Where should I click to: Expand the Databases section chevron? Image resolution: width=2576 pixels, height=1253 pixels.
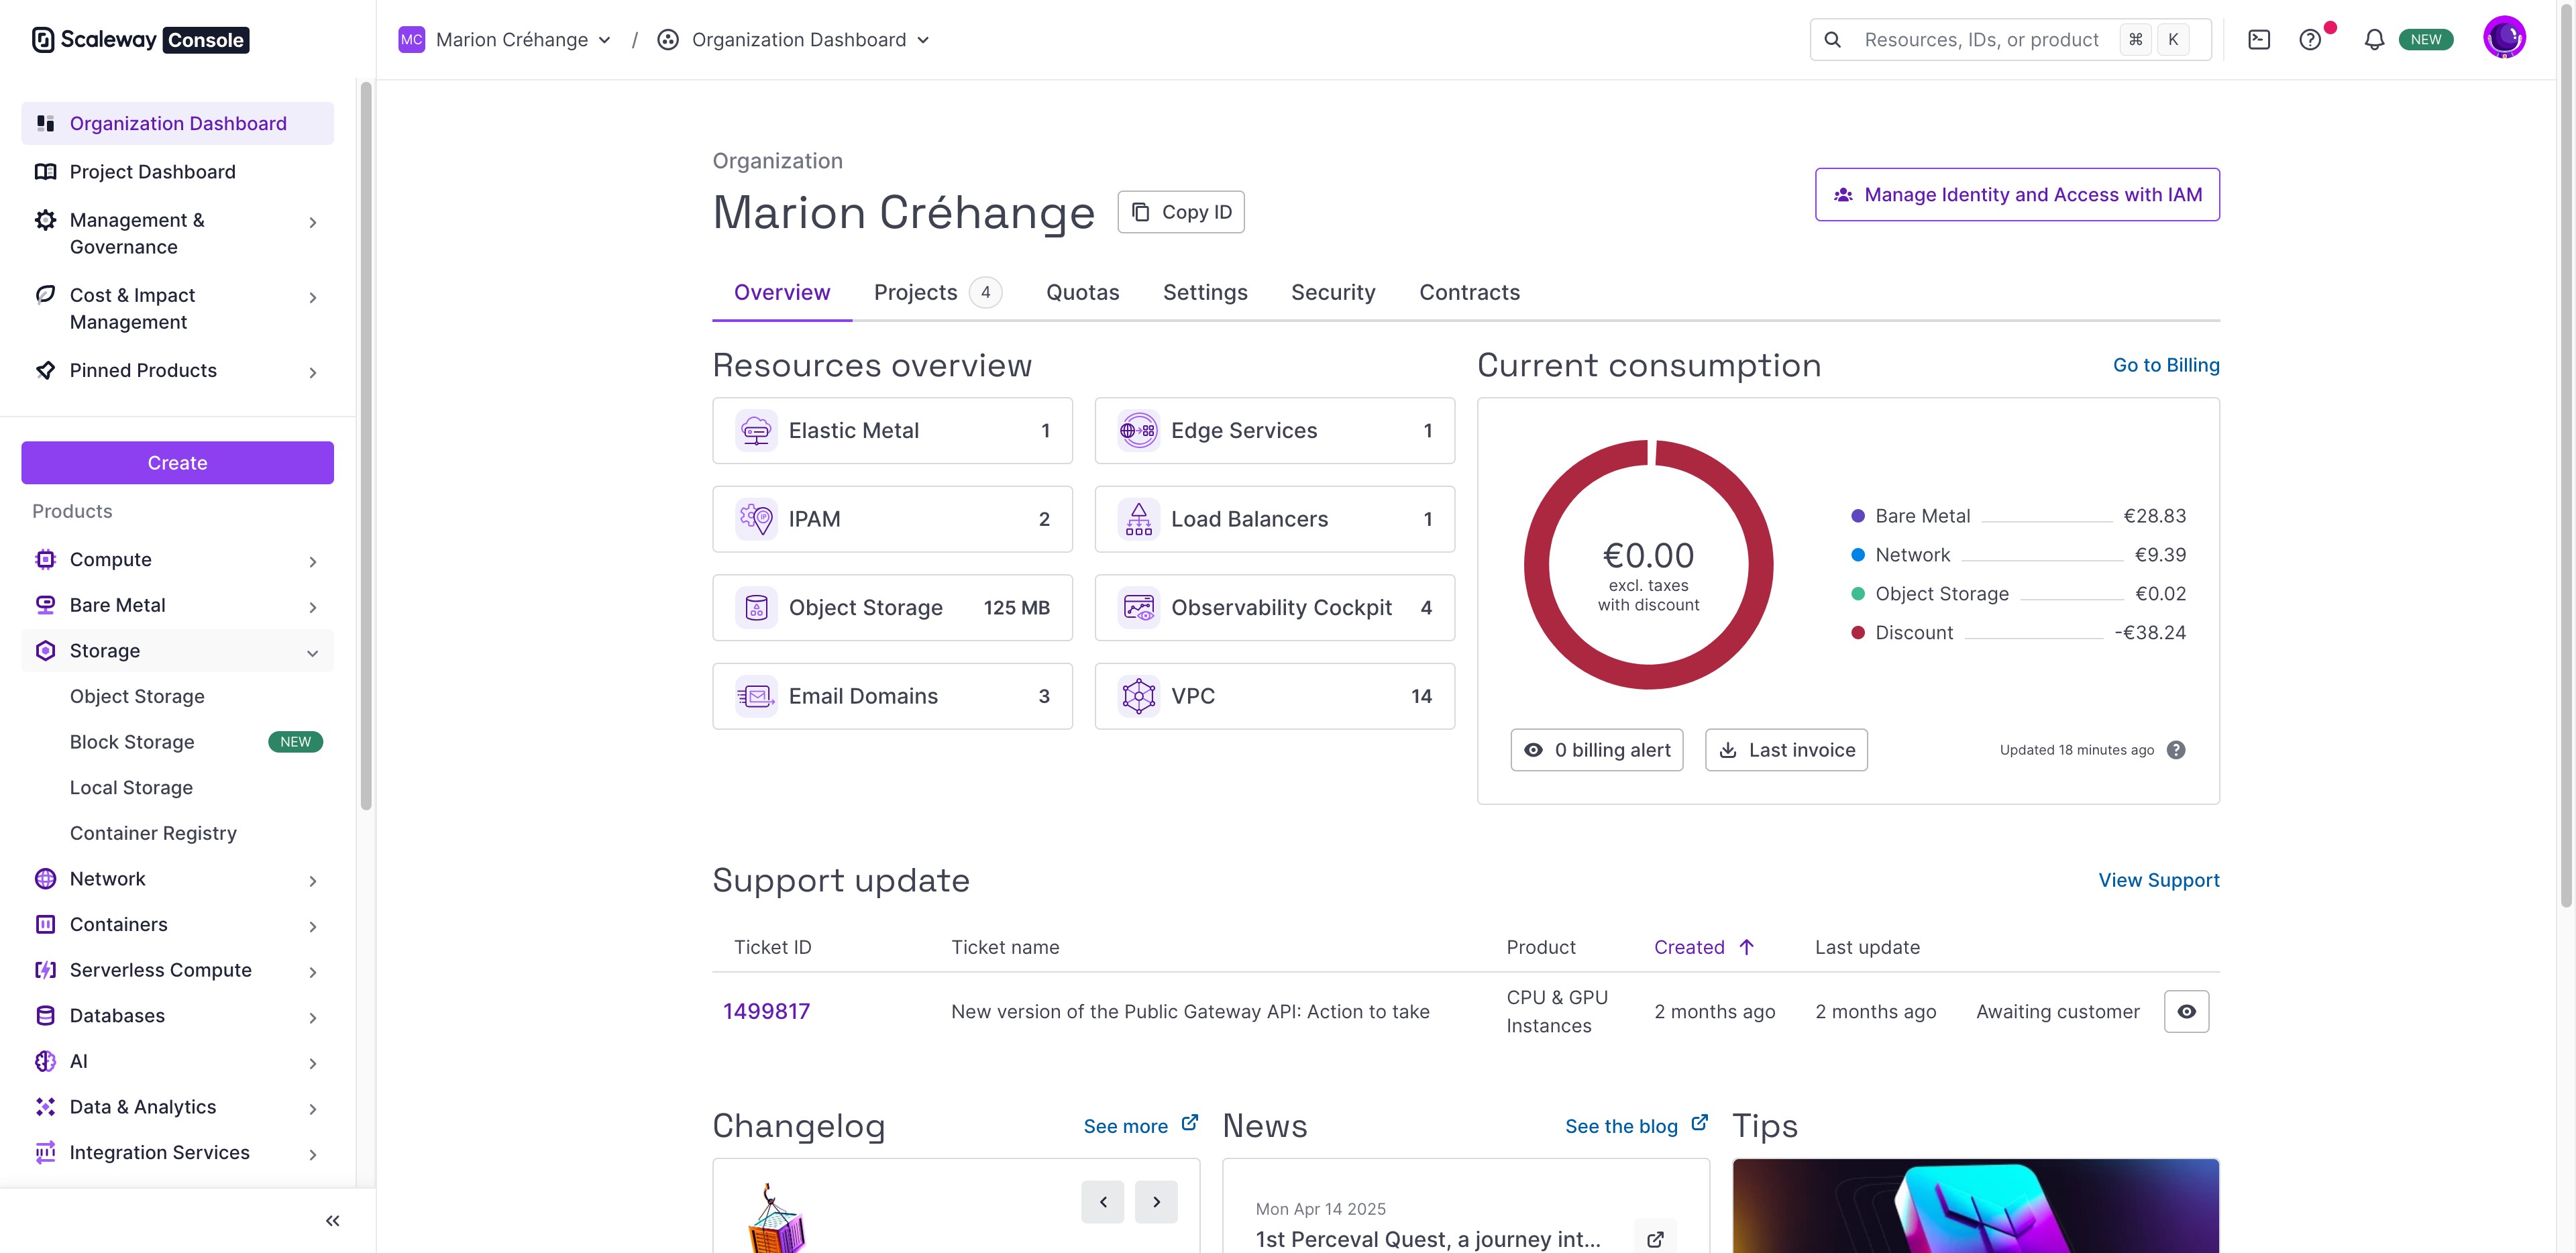pos(313,1018)
